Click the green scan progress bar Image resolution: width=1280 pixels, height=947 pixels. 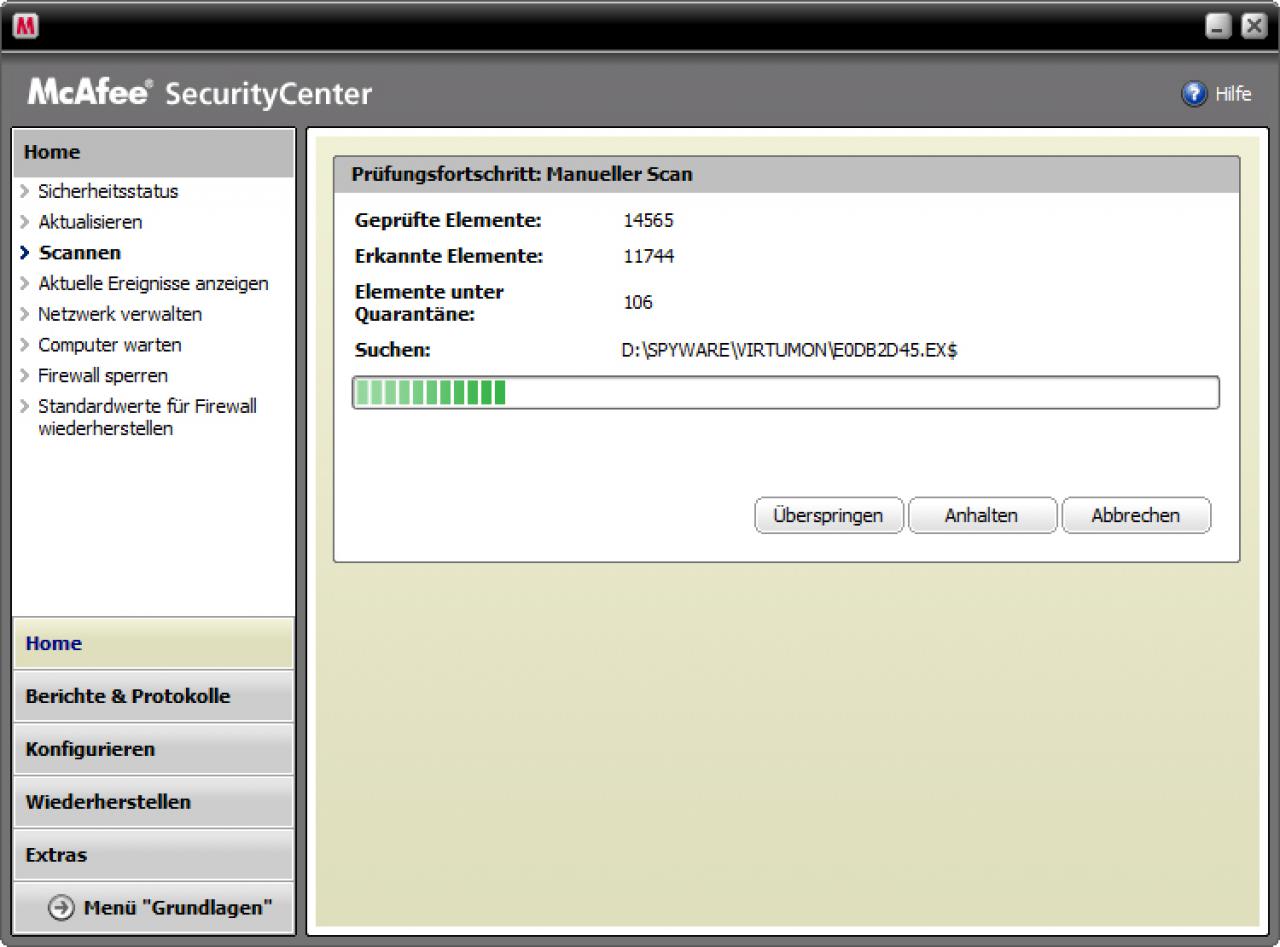pos(786,393)
